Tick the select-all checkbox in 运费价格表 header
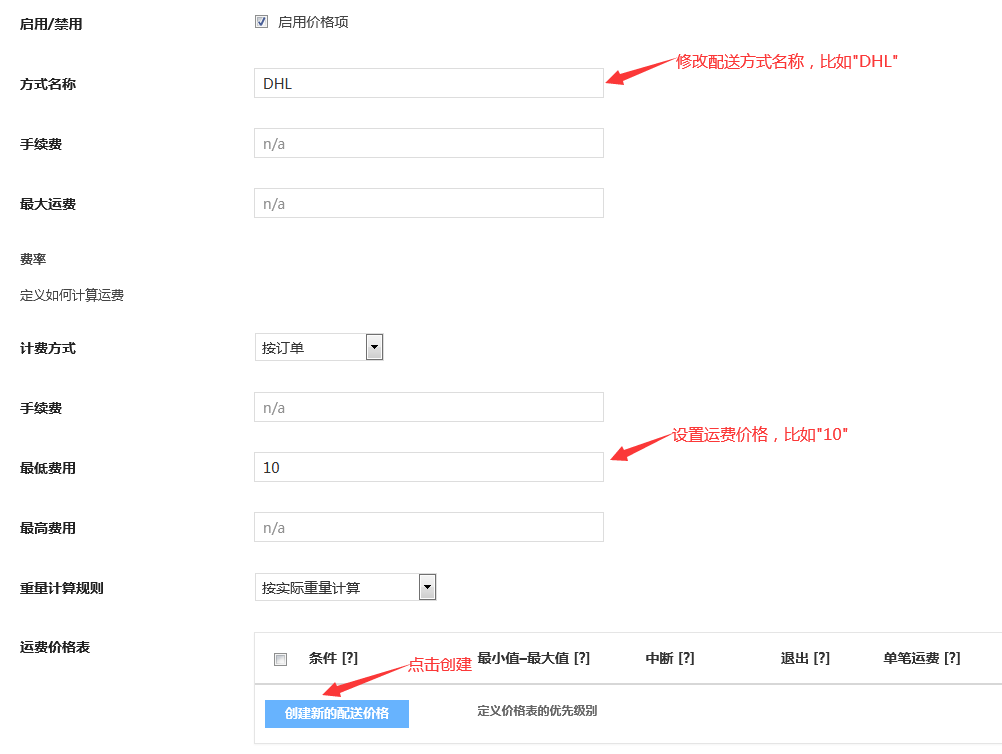The width and height of the screenshot is (1002, 754). pos(281,659)
